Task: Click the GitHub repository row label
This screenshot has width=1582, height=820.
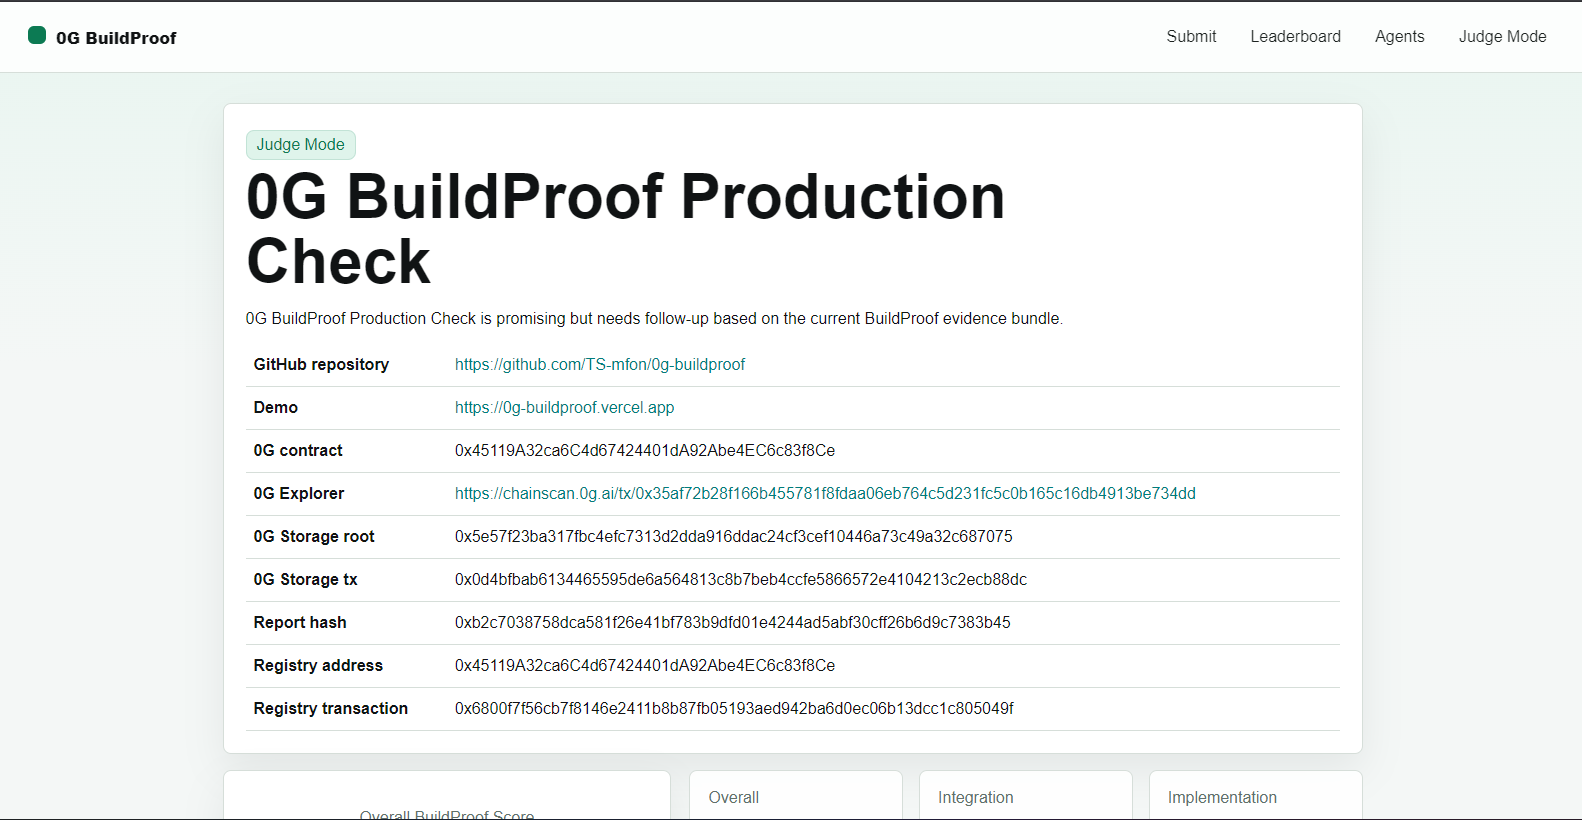Action: (321, 364)
